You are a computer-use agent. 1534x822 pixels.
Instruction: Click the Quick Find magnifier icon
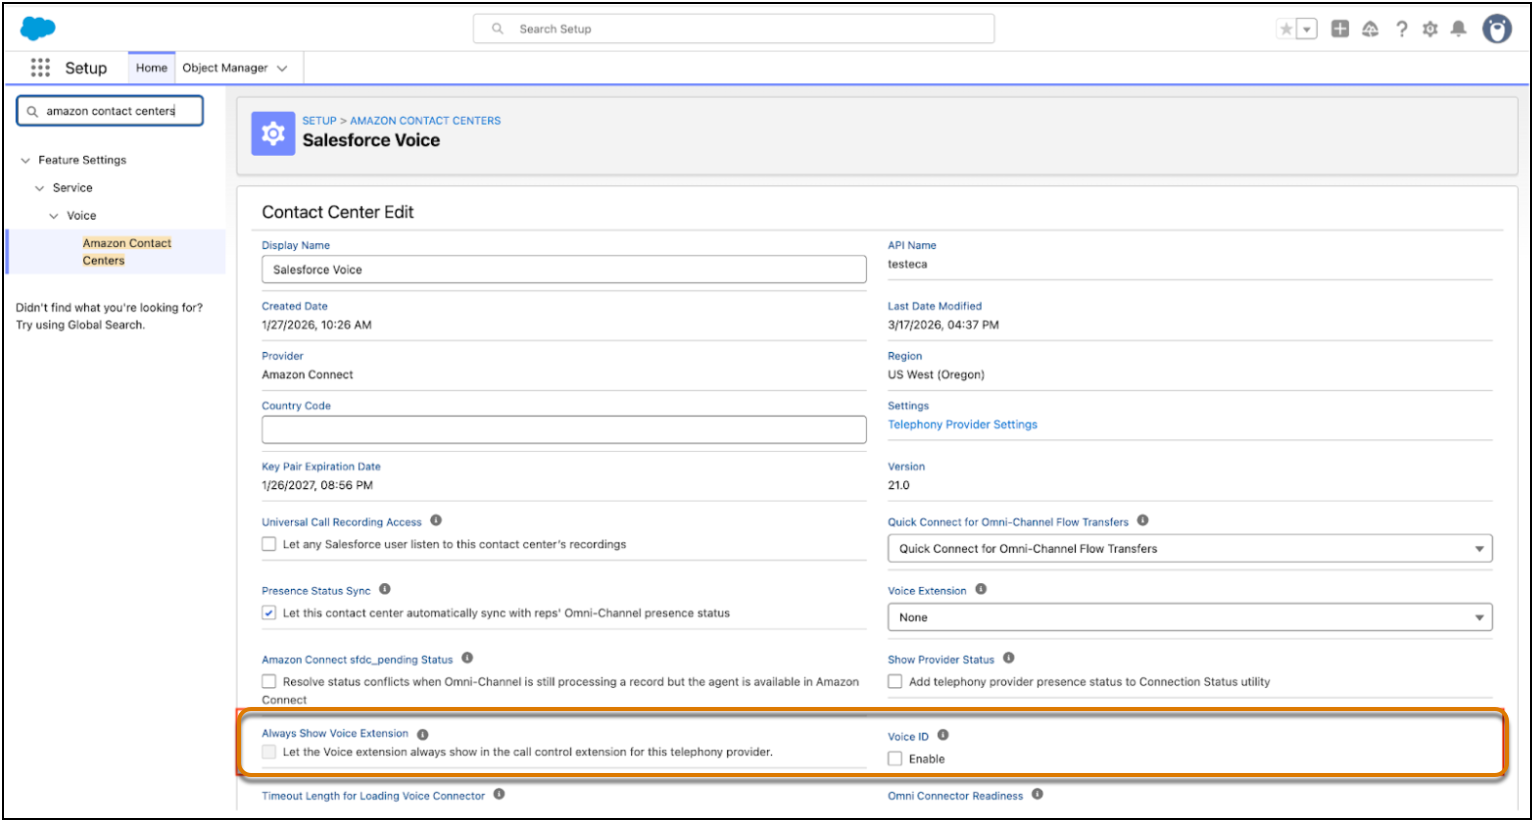pos(33,111)
